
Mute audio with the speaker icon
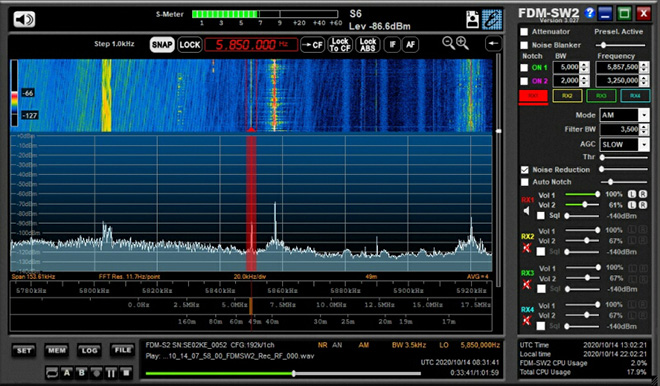[x=24, y=19]
